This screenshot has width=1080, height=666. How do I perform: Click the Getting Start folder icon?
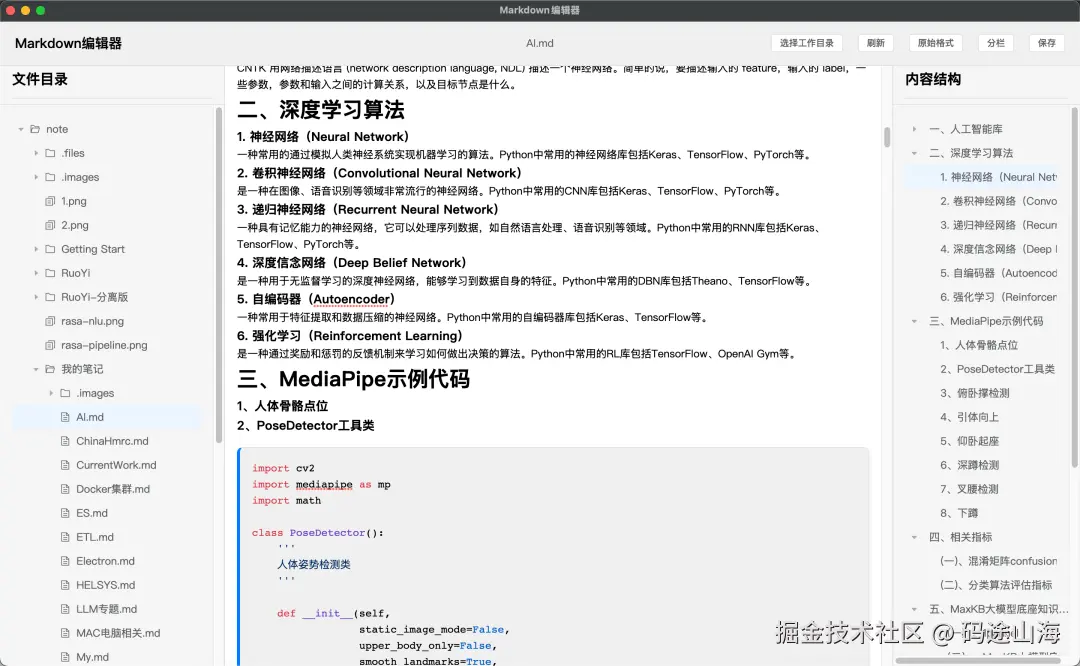click(x=50, y=249)
